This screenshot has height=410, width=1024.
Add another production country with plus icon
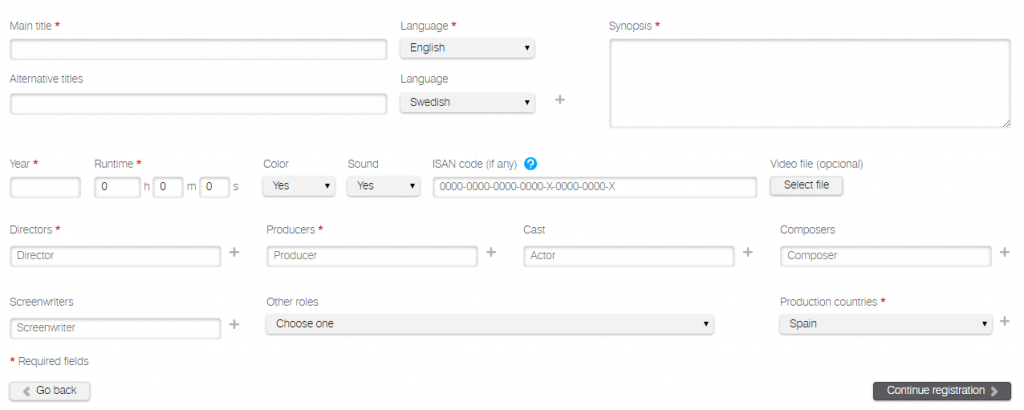[x=1004, y=321]
